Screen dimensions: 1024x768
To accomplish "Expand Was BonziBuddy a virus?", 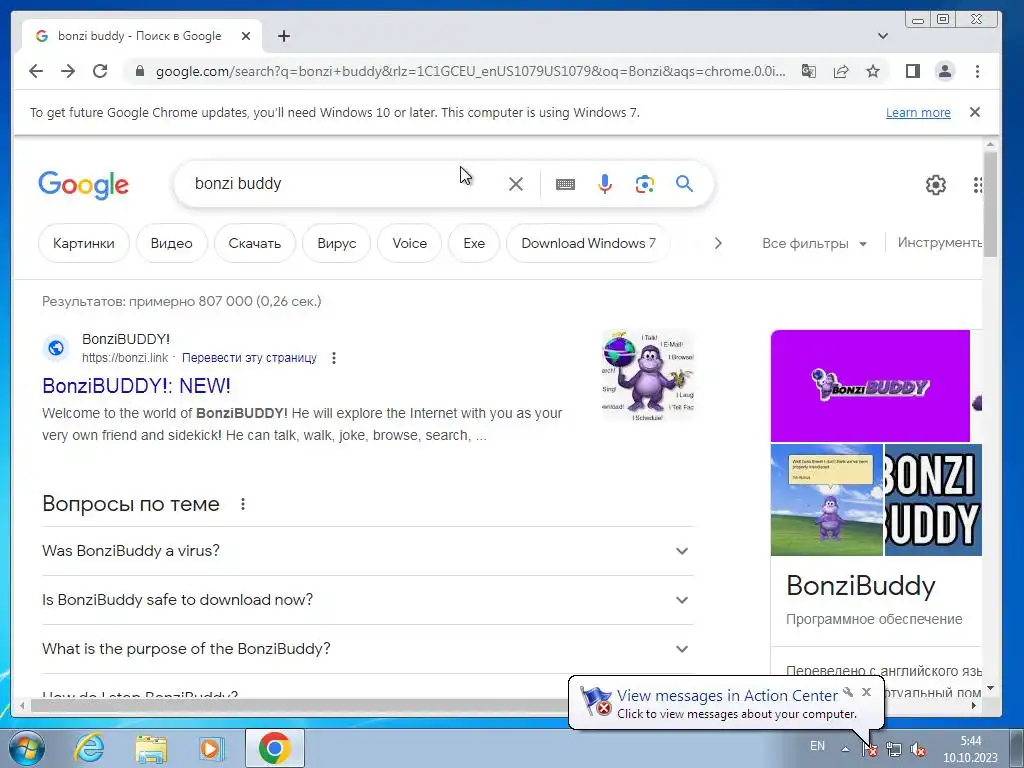I will click(368, 551).
